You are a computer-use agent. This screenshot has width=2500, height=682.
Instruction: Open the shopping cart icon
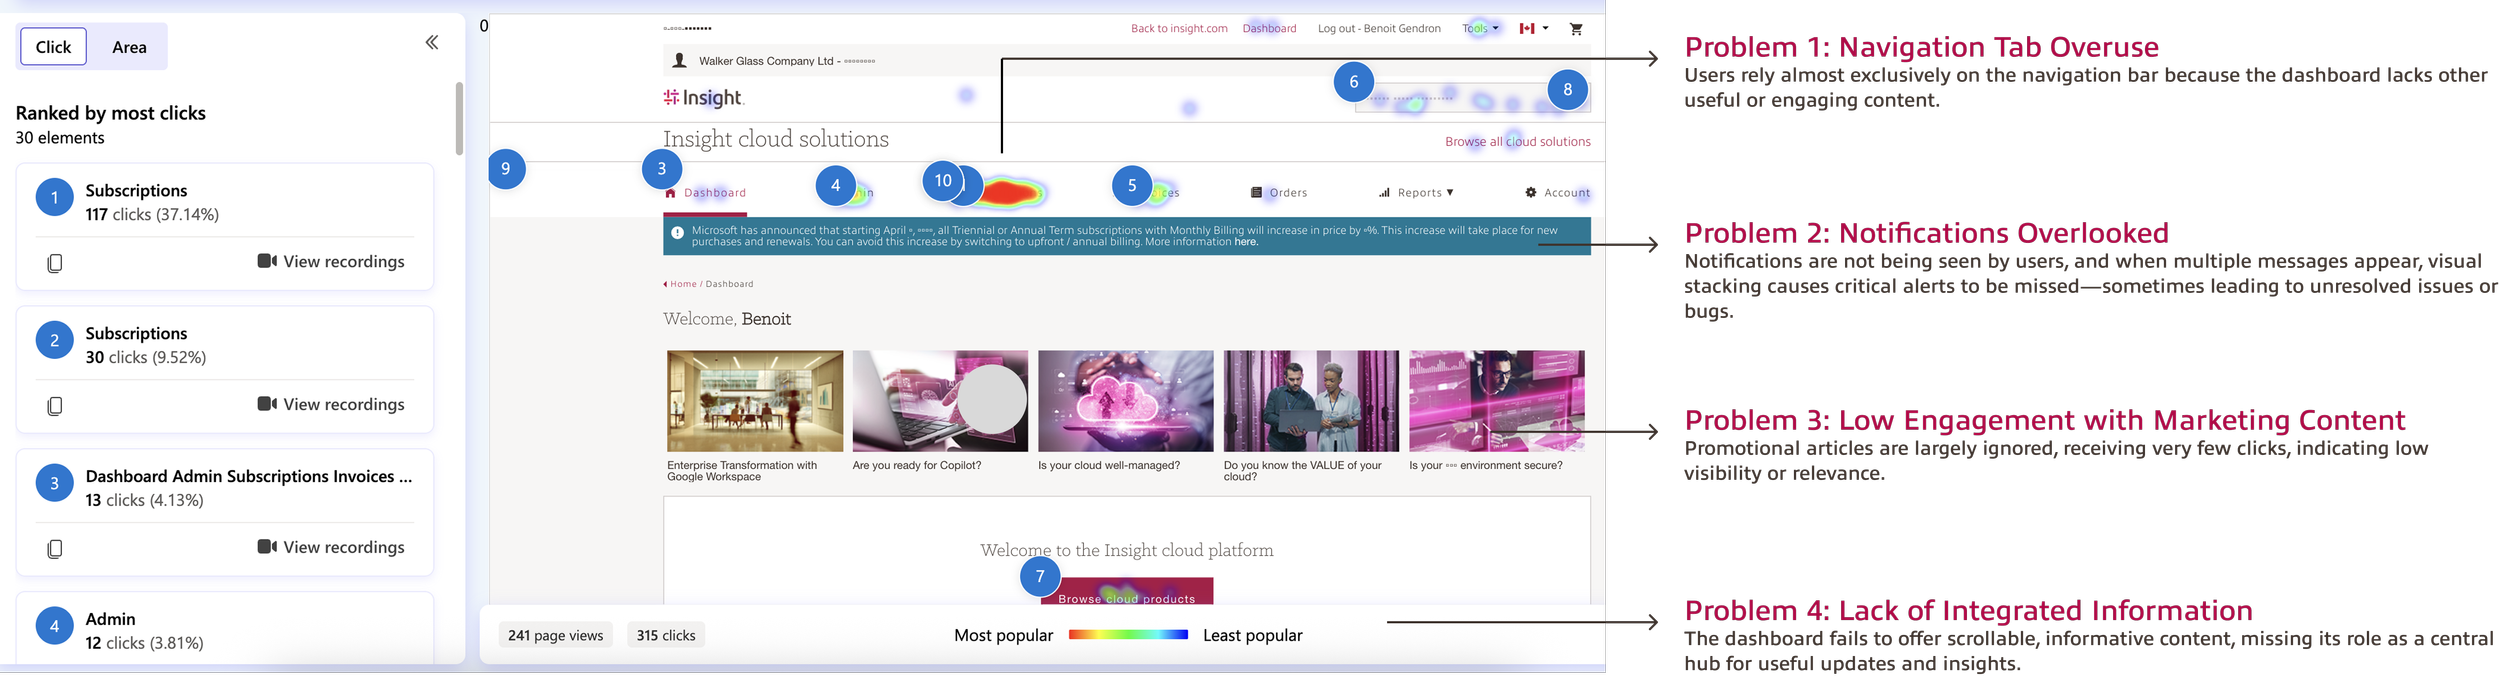click(1576, 29)
